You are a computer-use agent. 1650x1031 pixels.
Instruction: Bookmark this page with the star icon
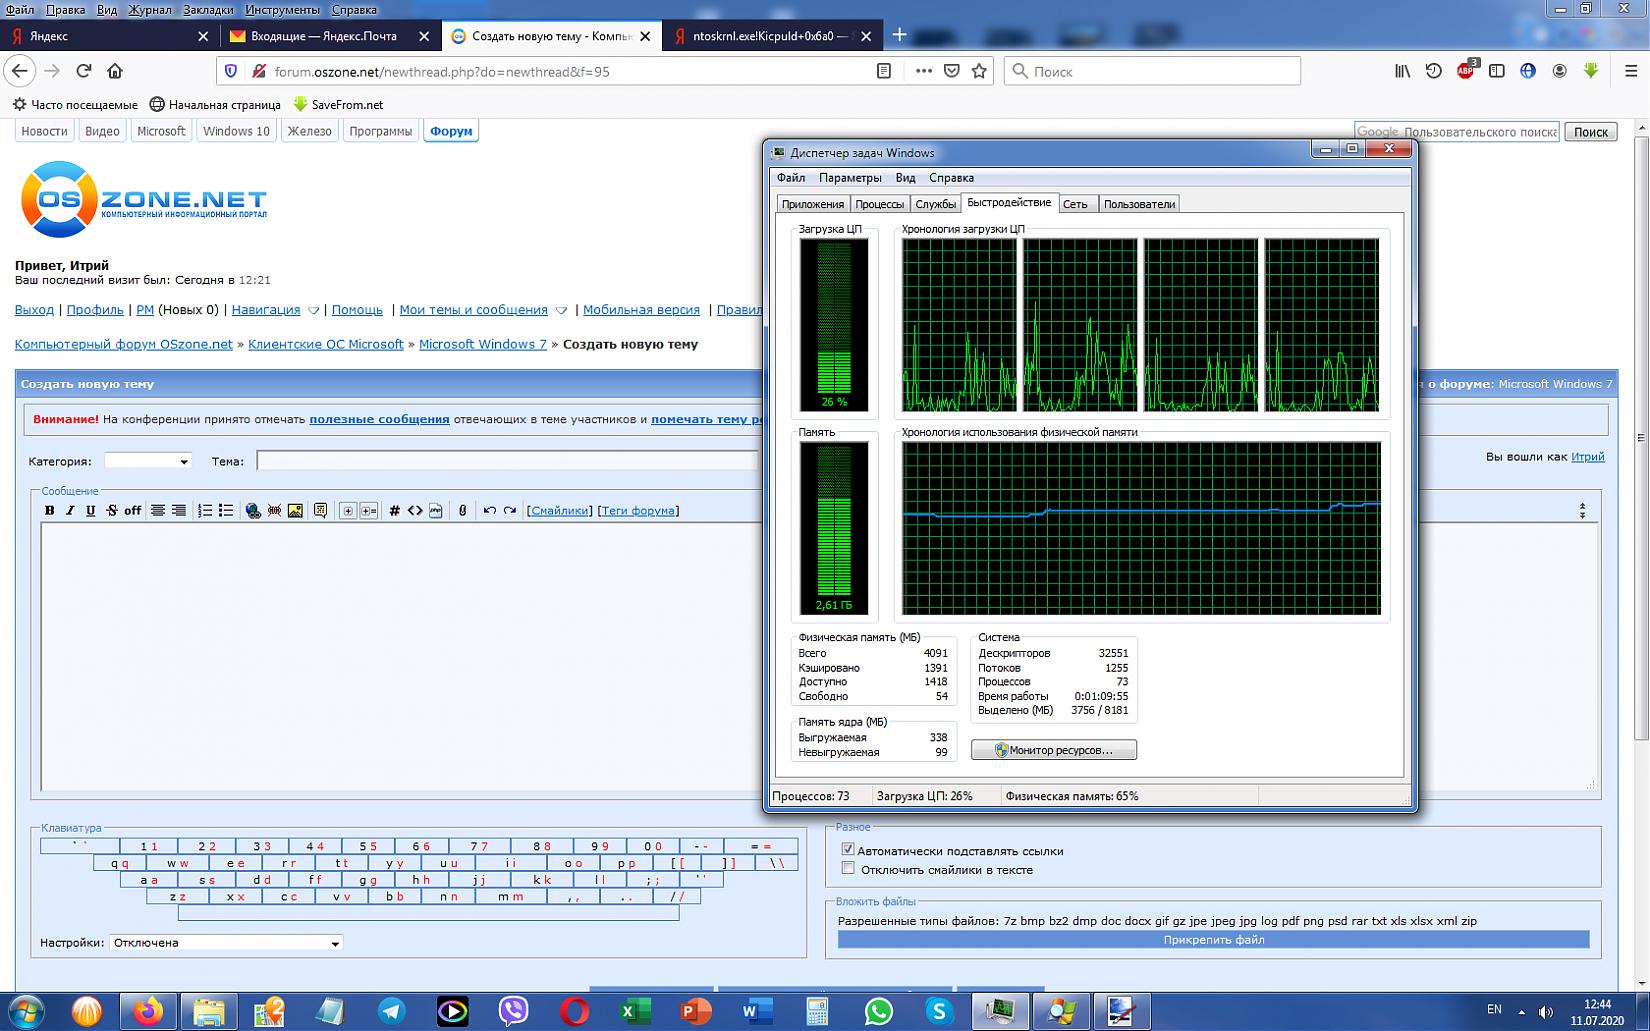pos(979,71)
